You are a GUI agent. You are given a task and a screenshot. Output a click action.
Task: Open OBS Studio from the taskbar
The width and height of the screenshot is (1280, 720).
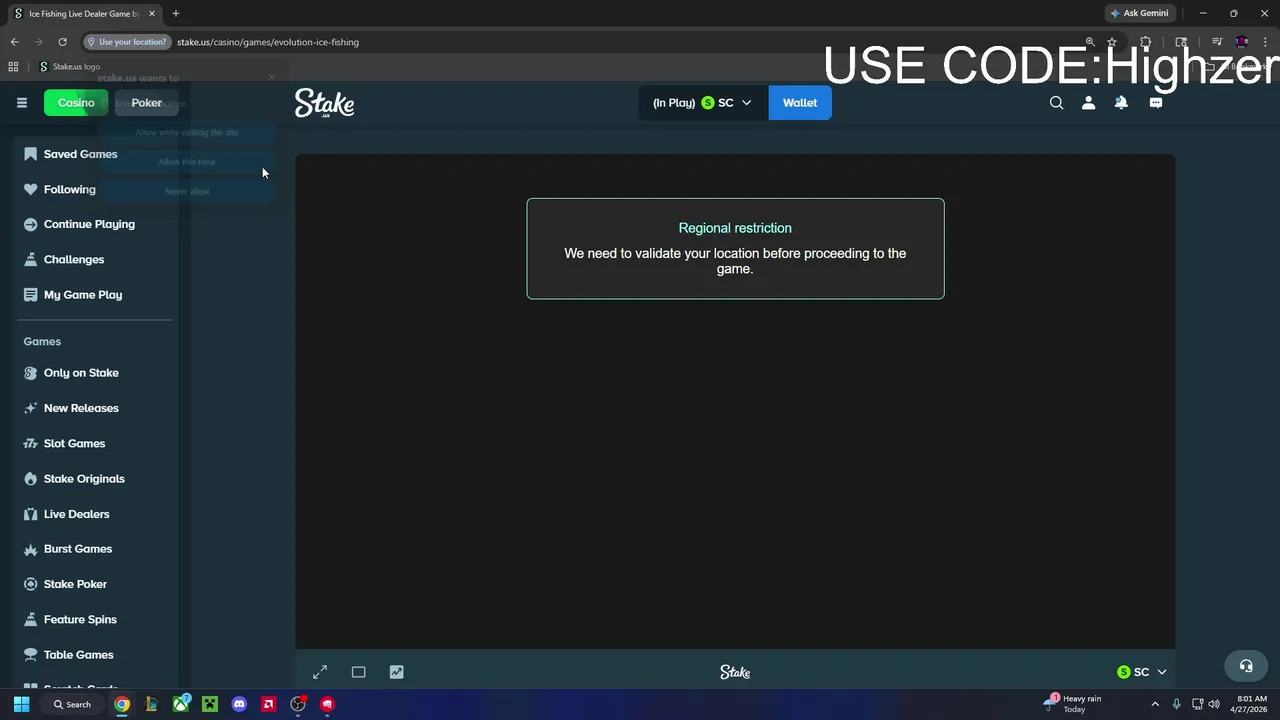298,704
